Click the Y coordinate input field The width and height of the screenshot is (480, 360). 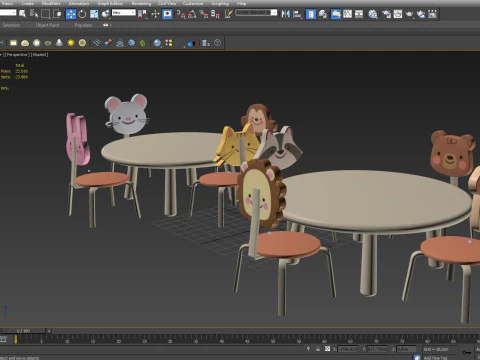(x=377, y=349)
